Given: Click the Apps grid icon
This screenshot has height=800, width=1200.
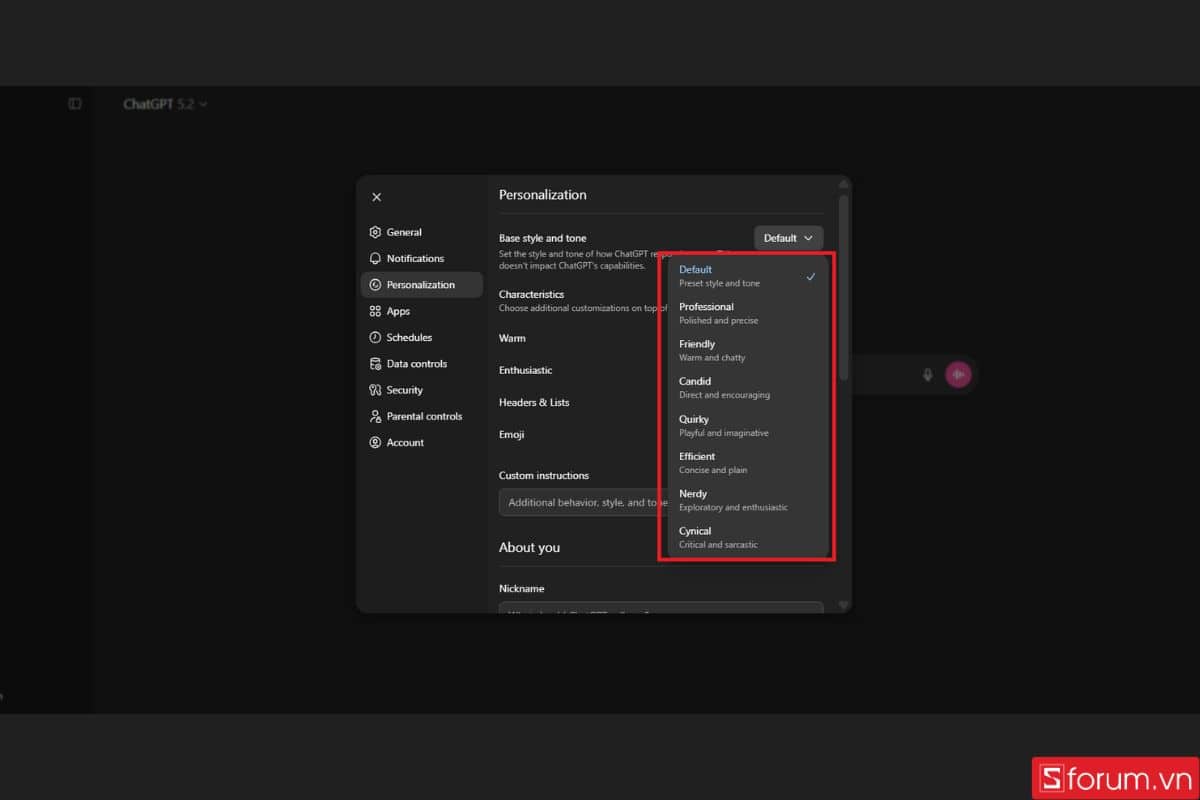Looking at the screenshot, I should tap(375, 311).
